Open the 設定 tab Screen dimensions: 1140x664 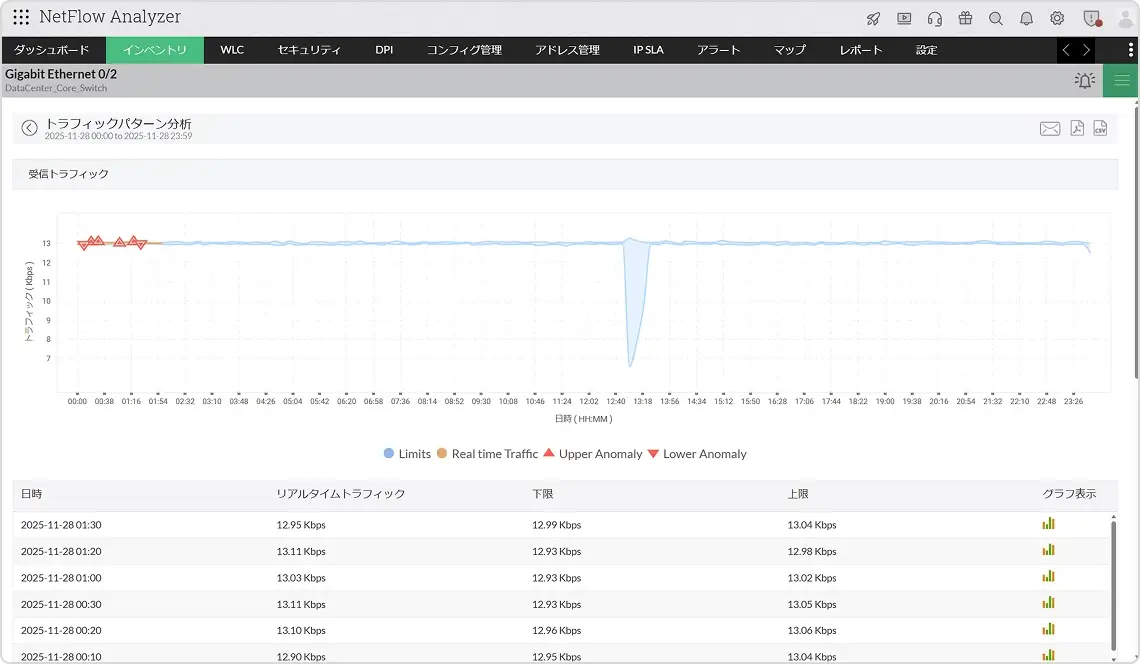pyautogui.click(x=926, y=50)
